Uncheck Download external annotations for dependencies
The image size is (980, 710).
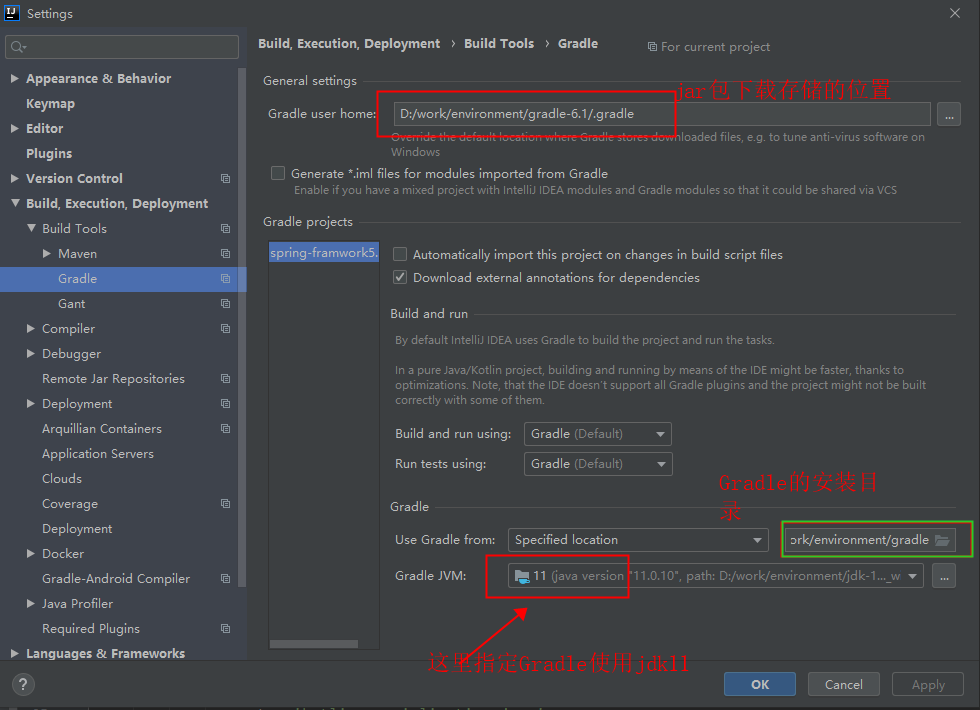pos(400,277)
